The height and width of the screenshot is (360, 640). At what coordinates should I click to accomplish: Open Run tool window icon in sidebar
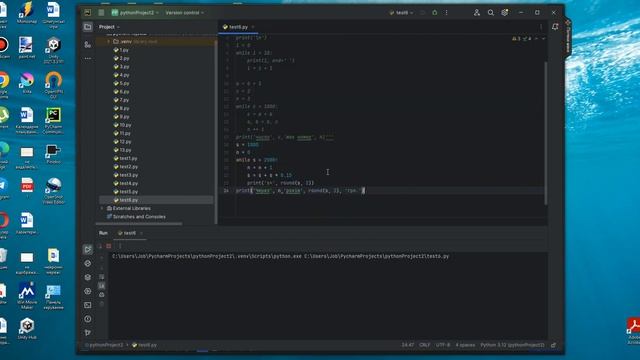(88, 249)
